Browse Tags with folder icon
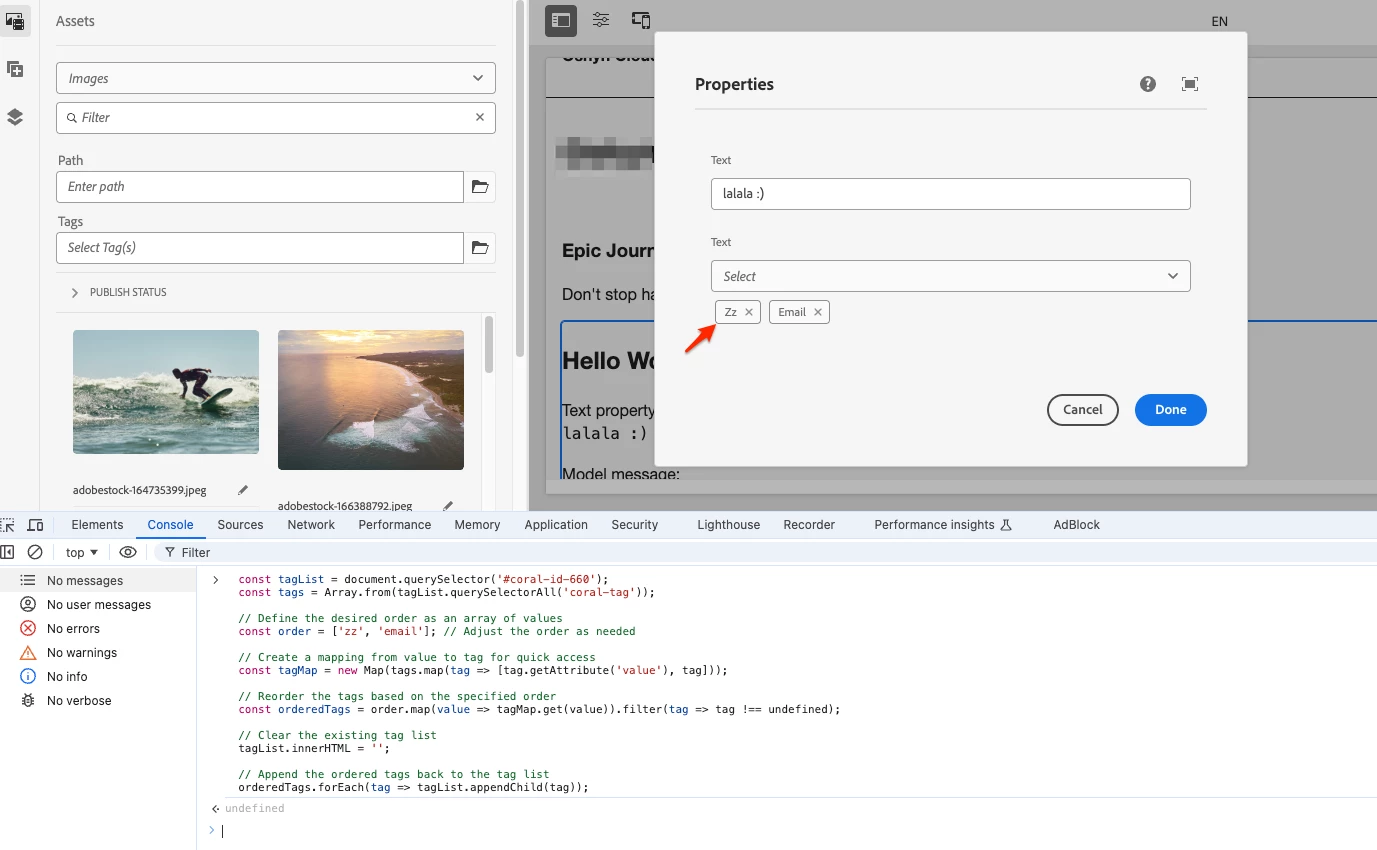The image size is (1377, 850). 480,248
